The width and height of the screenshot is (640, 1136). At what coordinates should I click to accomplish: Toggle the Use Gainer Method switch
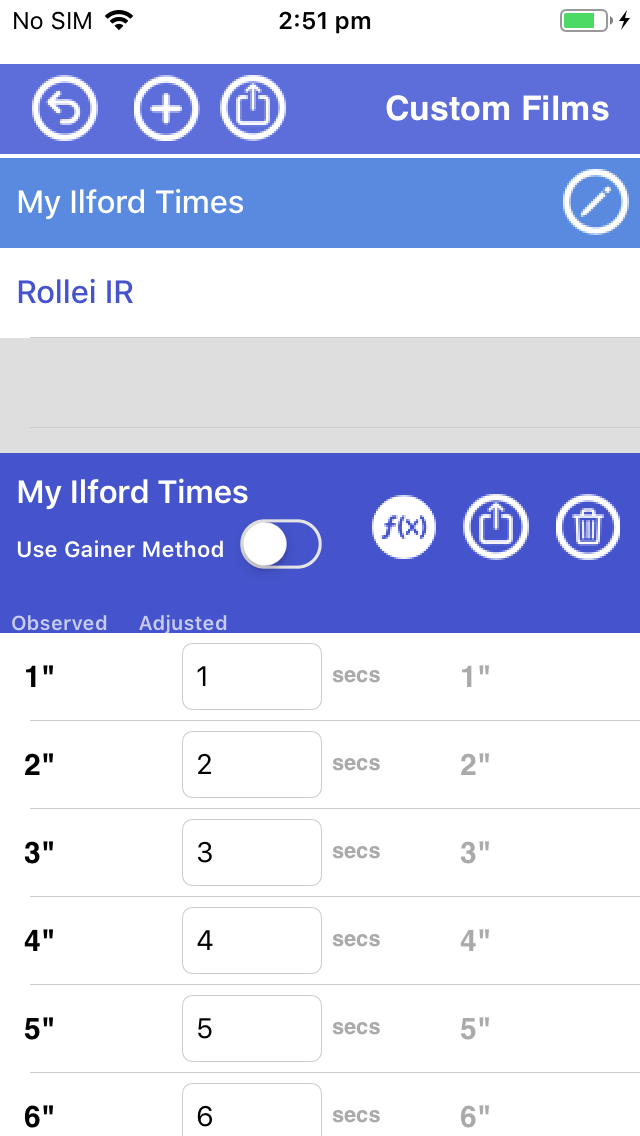281,546
